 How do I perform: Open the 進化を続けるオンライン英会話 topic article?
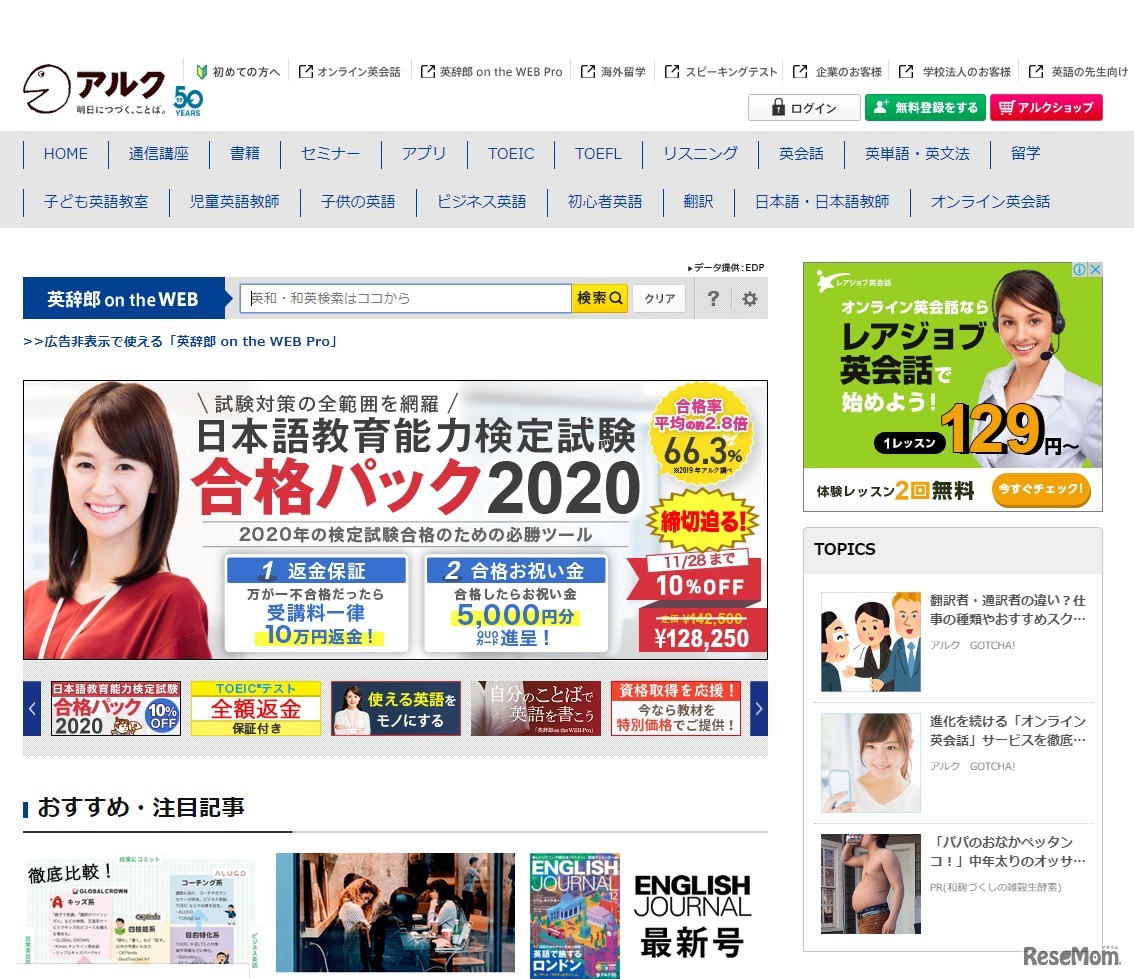click(x=1007, y=730)
